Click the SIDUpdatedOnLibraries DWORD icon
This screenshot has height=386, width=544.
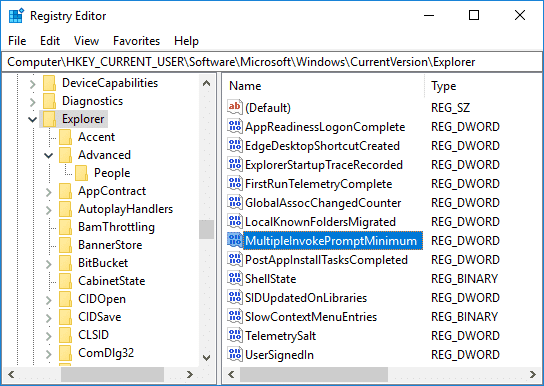(235, 297)
